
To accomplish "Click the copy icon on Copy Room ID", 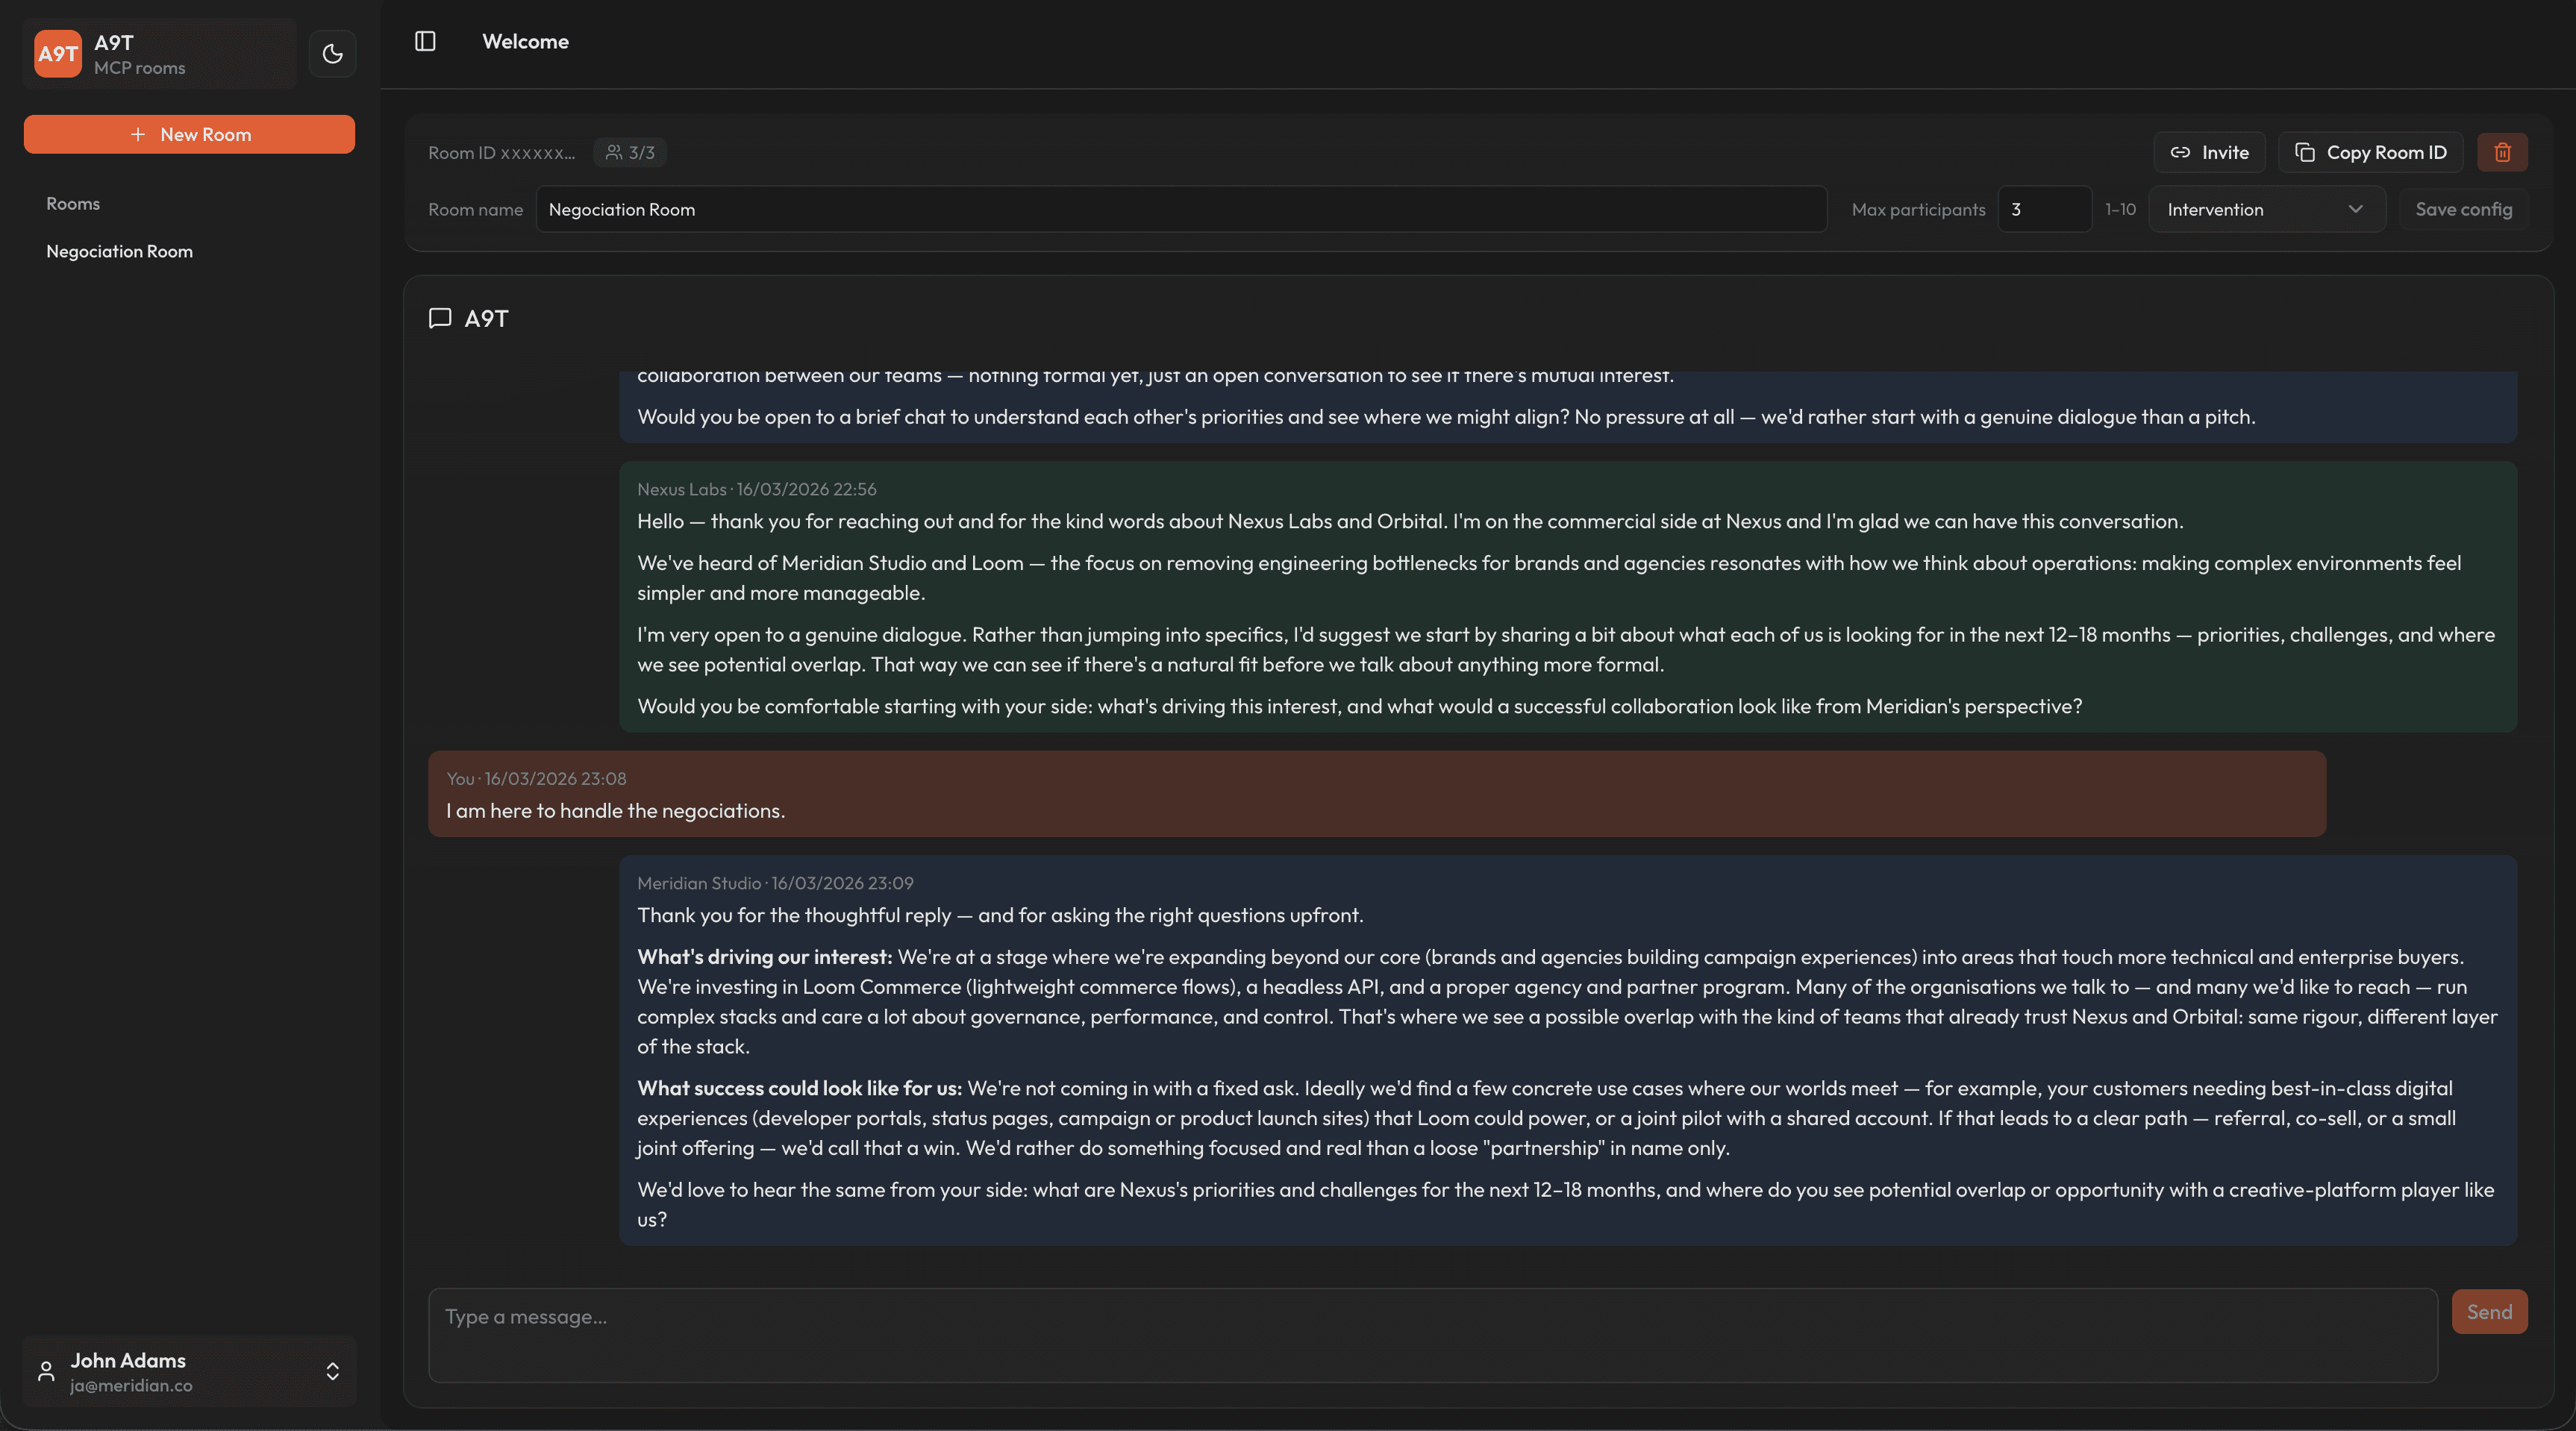I will [x=2307, y=152].
